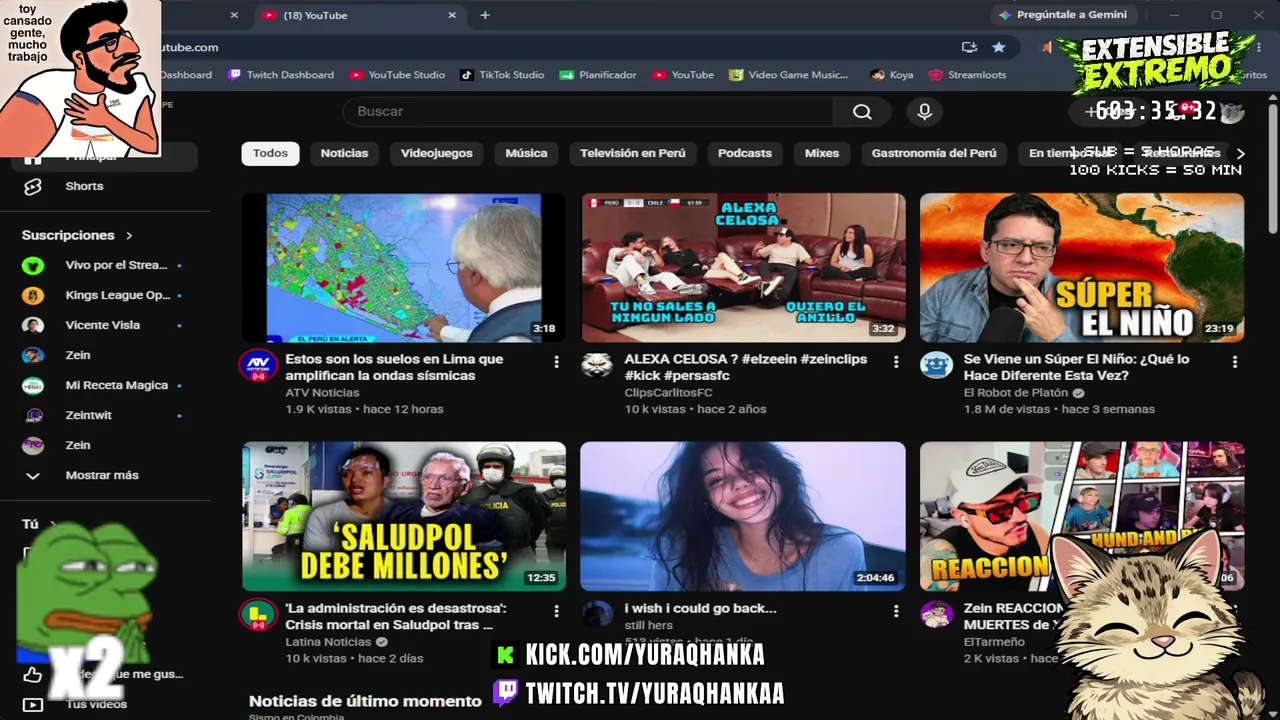Click the browser address bar

click(x=560, y=47)
